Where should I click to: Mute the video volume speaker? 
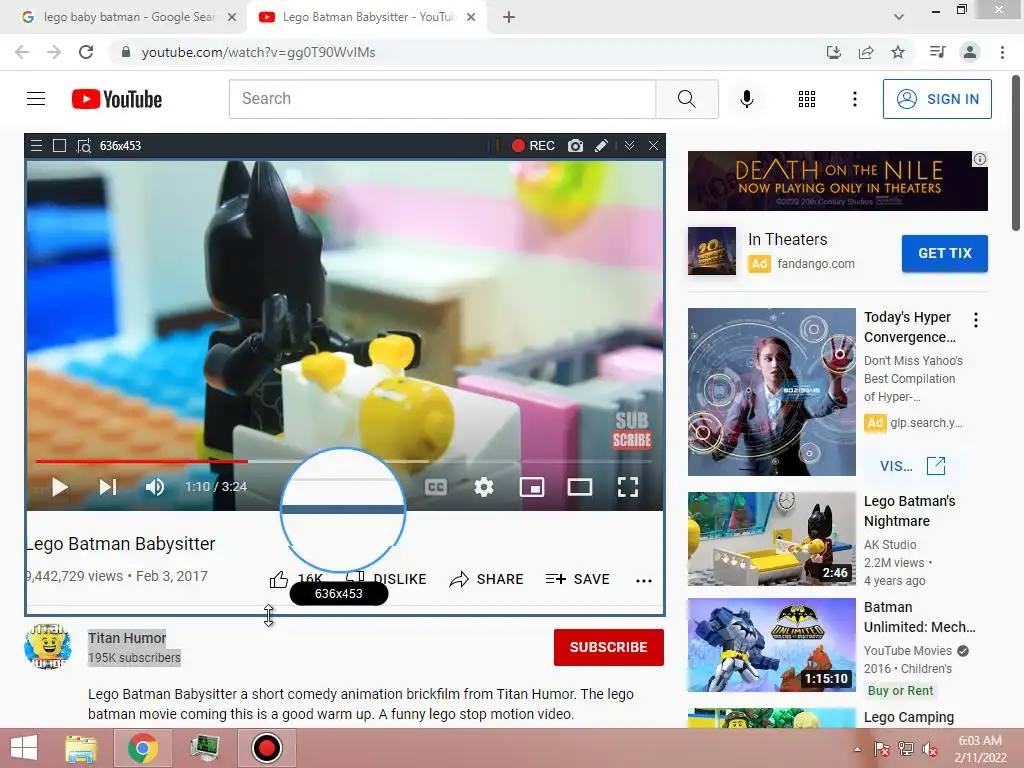pos(155,487)
